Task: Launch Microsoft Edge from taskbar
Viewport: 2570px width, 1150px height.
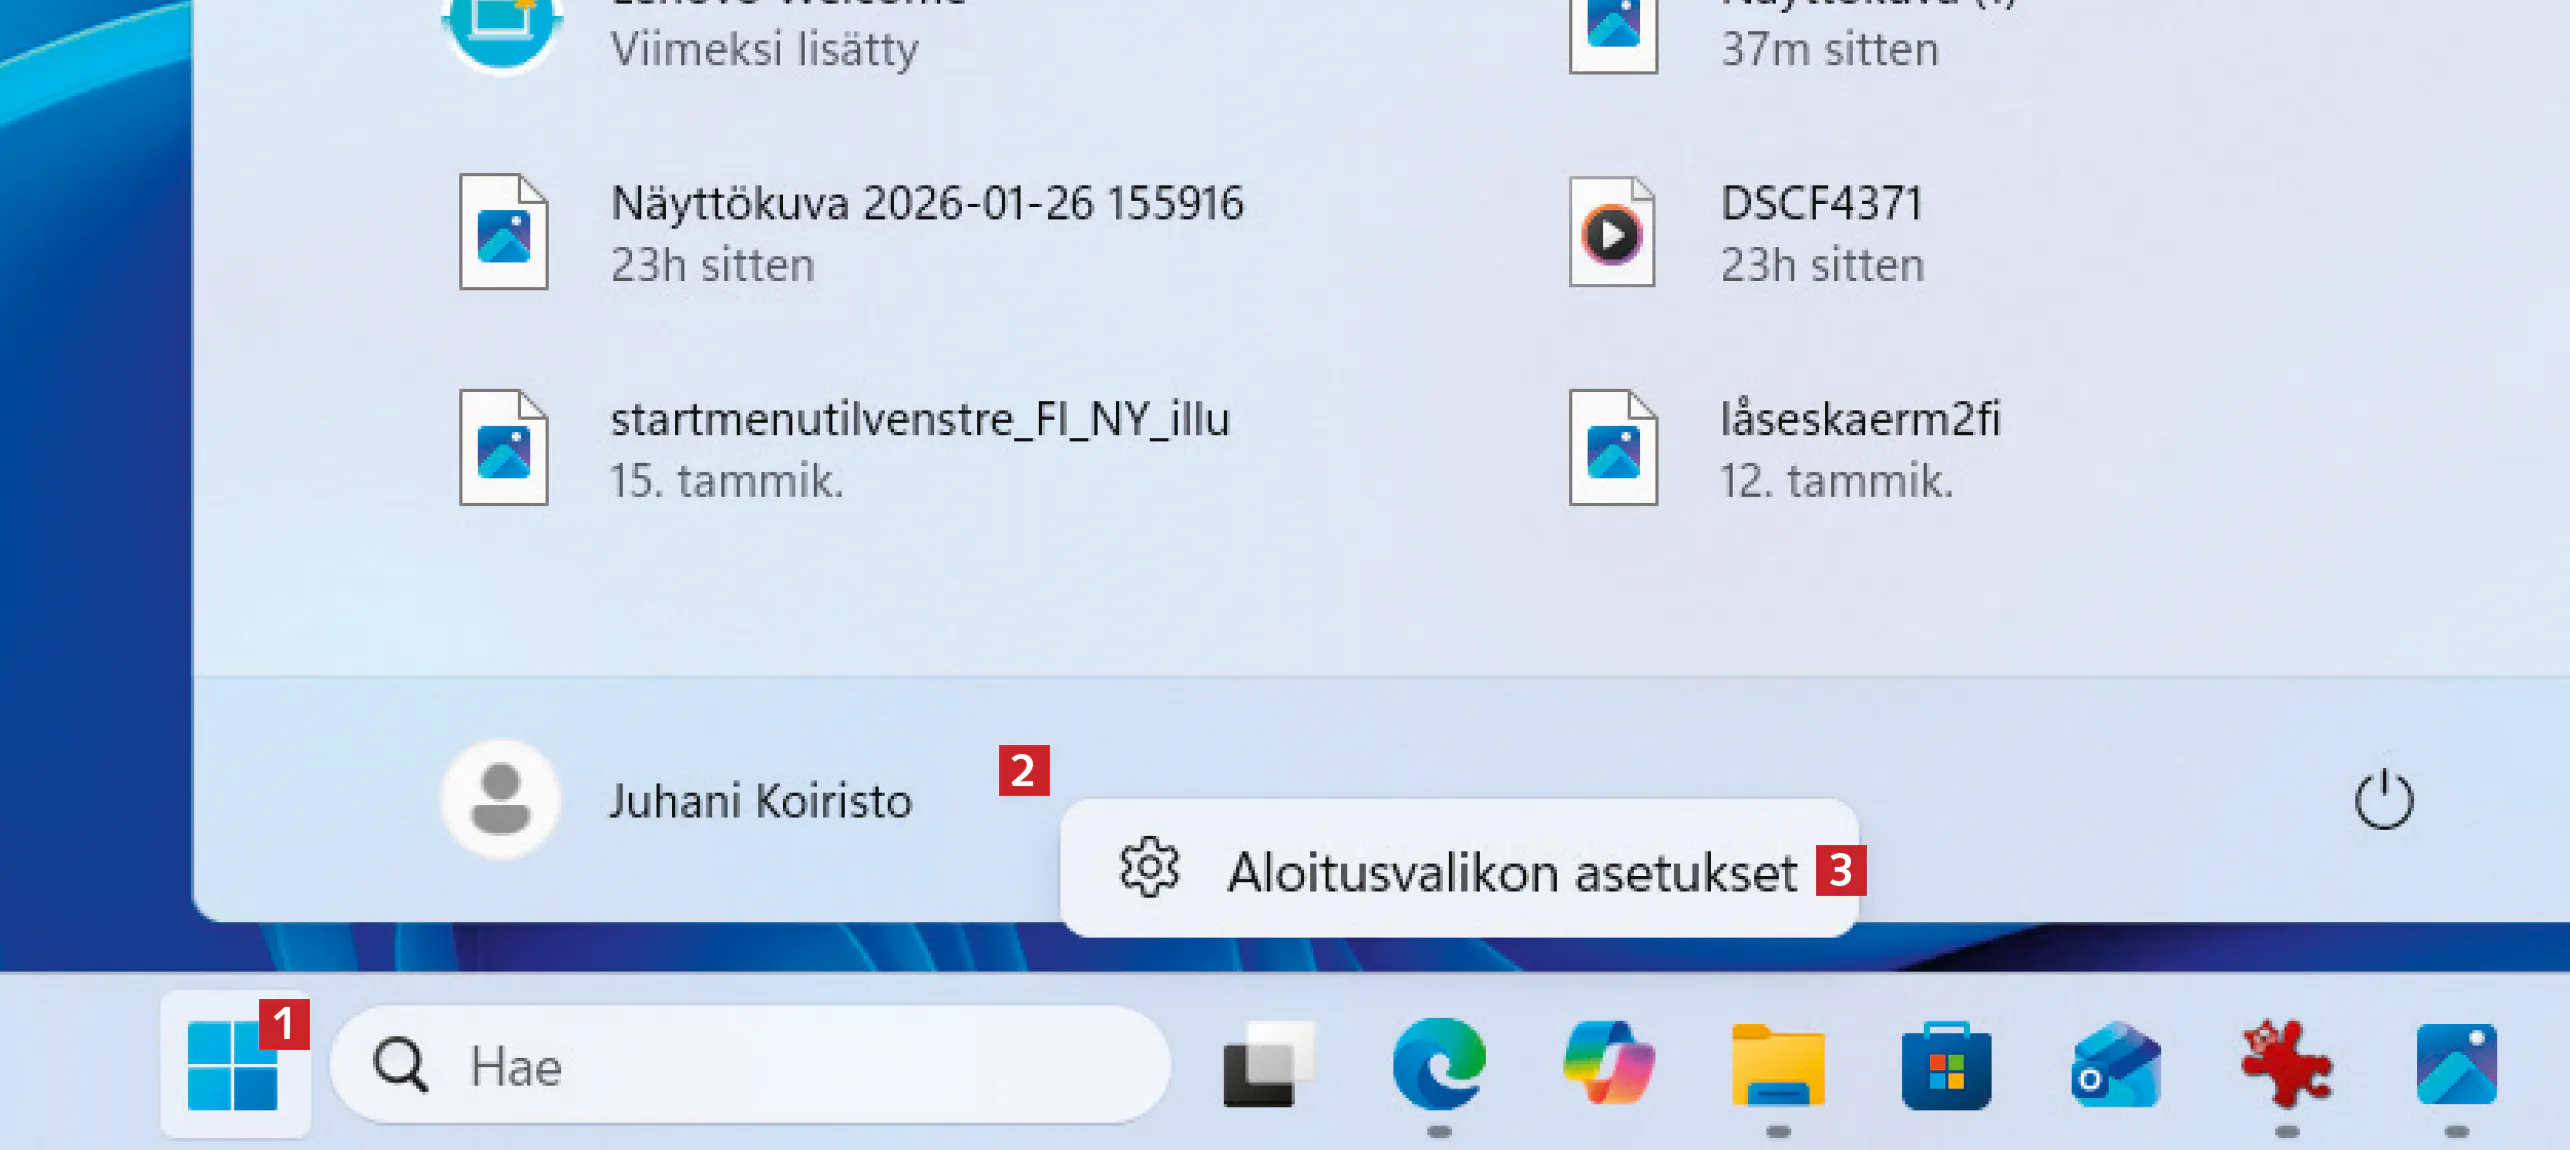Action: [x=1438, y=1064]
